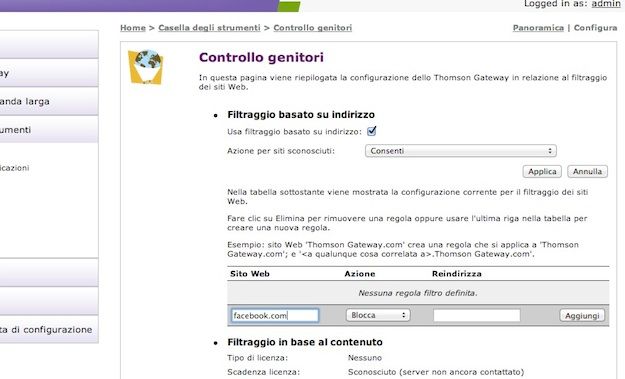Click the 'Filtraggio basato su indirizzo' heading
The width and height of the screenshot is (625, 379).
(x=301, y=115)
